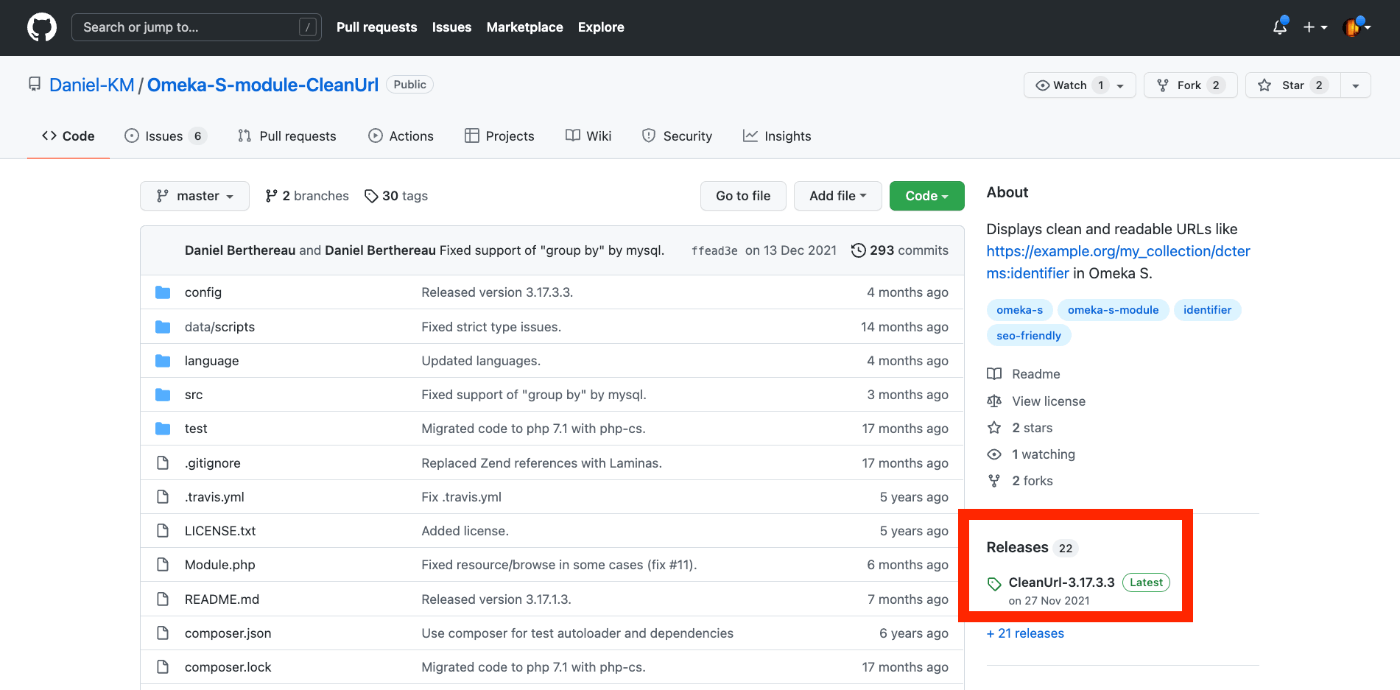Image resolution: width=1400 pixels, height=690 pixels.
Task: Focus the Search or jump to field
Action: pyautogui.click(x=196, y=28)
